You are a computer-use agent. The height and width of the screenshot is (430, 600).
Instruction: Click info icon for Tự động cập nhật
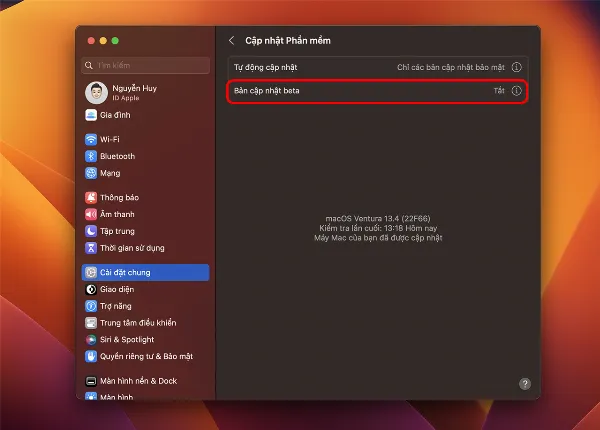517,67
